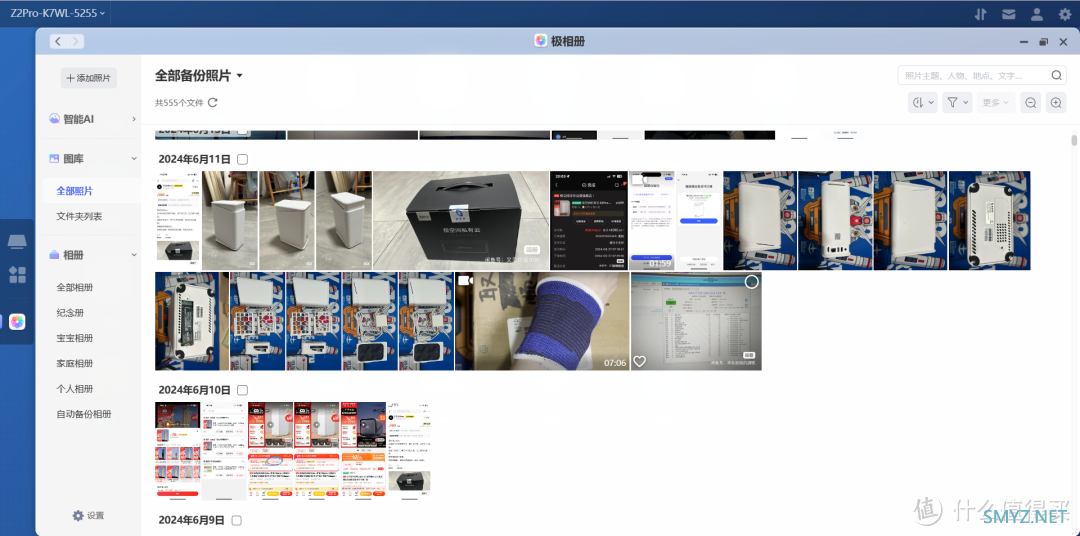The height and width of the screenshot is (536, 1080).
Task: Select 纪念册 in the sidebar
Action: point(70,313)
